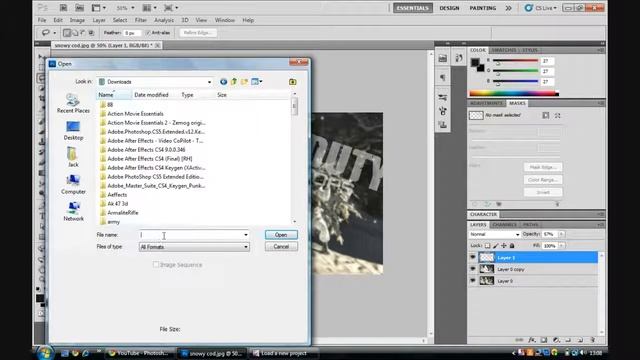
Task: Select Intersect with selection mode in options bar
Action: [91, 33]
